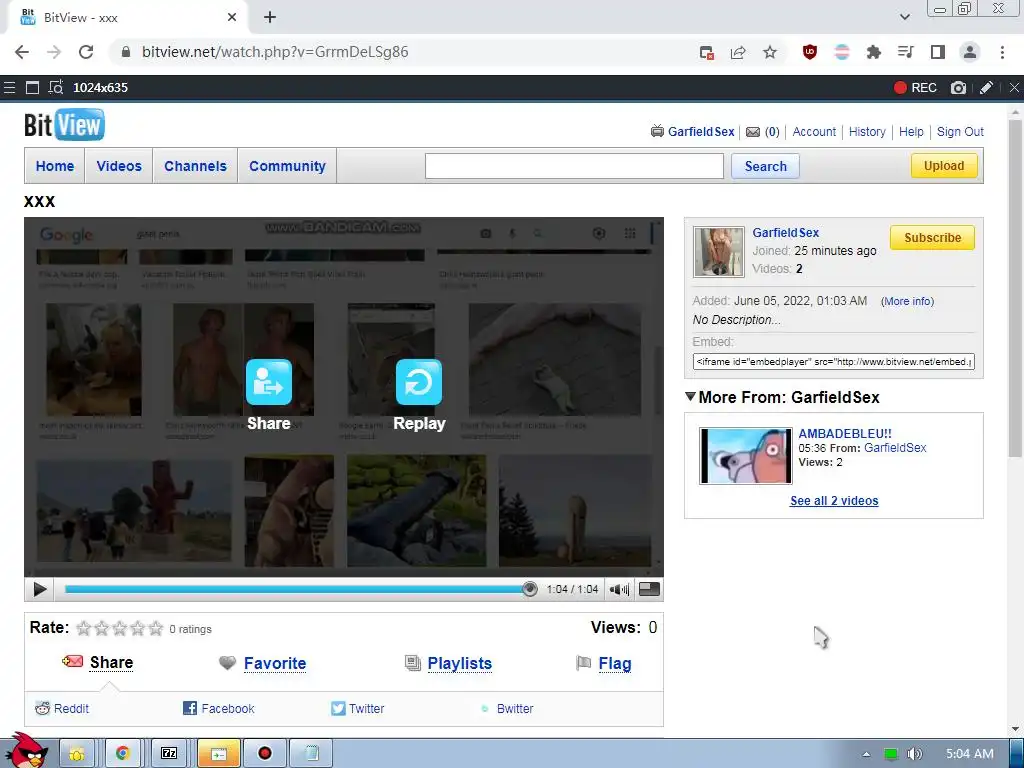The height and width of the screenshot is (768, 1024).
Task: Click the recorder find-window magnifier icon
Action: (56, 88)
